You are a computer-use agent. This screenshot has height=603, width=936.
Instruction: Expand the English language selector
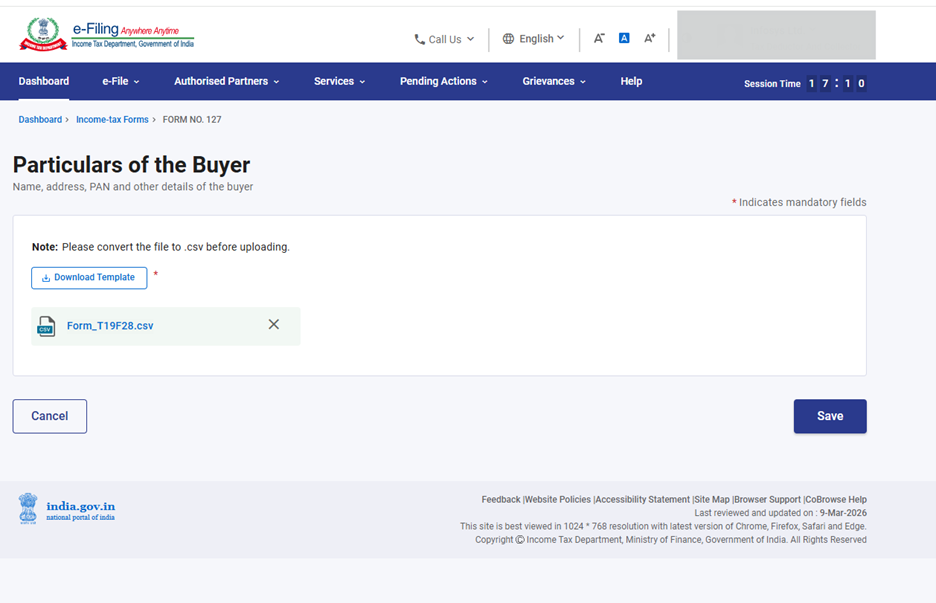click(x=533, y=38)
